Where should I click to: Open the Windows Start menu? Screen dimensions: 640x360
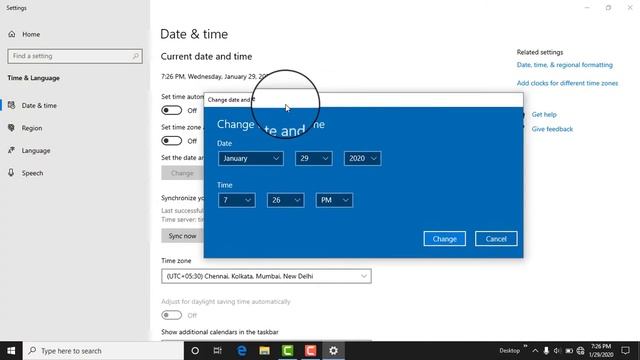tap(11, 351)
